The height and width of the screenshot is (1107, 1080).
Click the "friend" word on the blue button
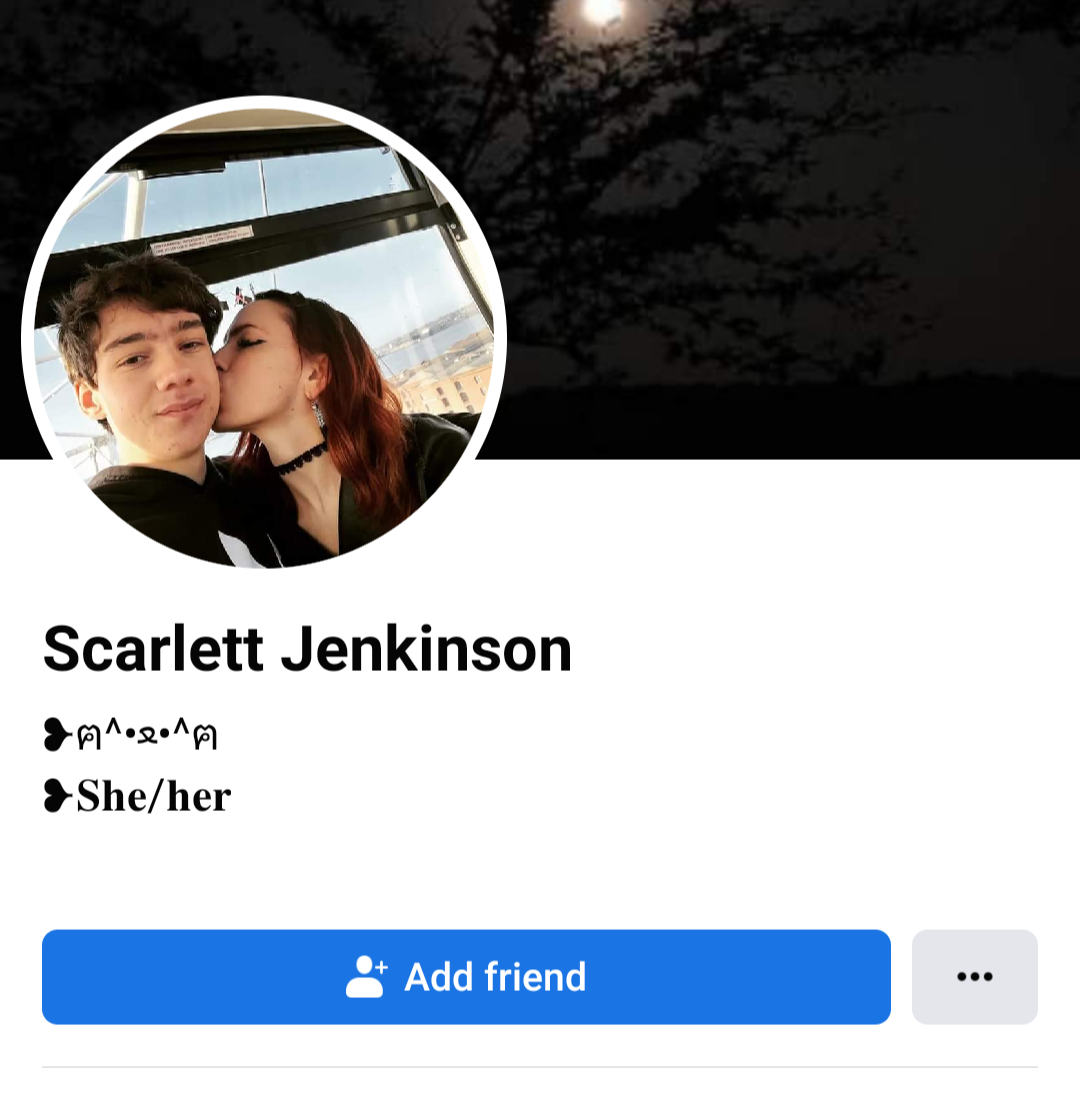(x=534, y=976)
